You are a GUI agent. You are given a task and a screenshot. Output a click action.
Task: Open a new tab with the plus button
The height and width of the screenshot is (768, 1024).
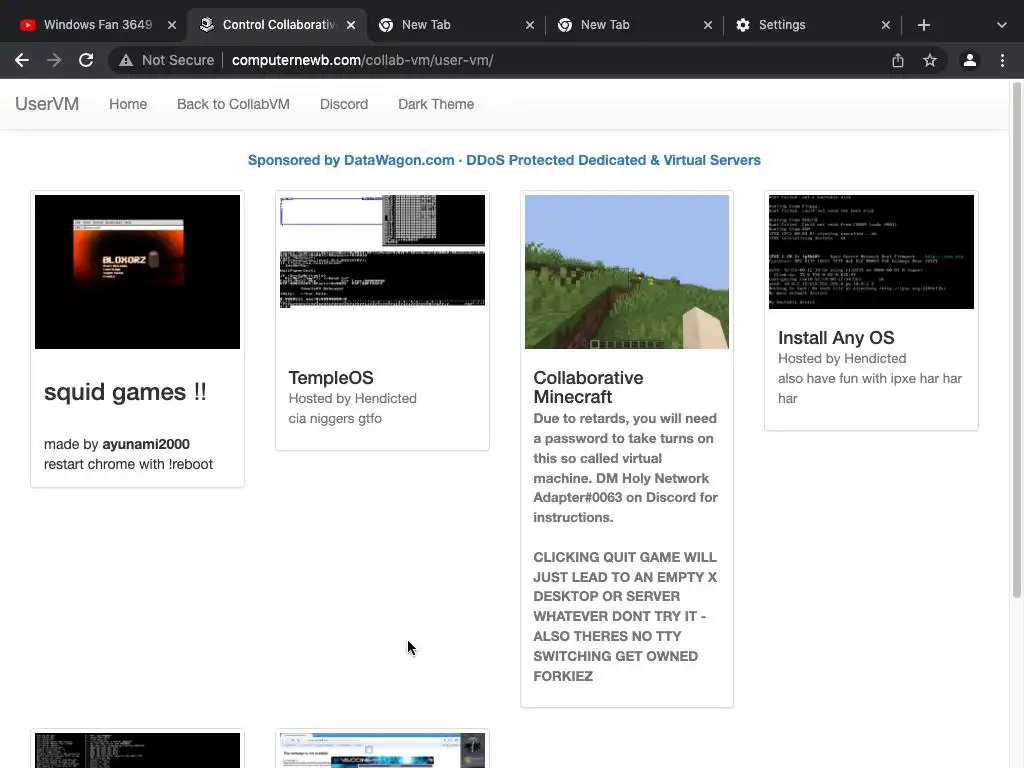click(923, 25)
